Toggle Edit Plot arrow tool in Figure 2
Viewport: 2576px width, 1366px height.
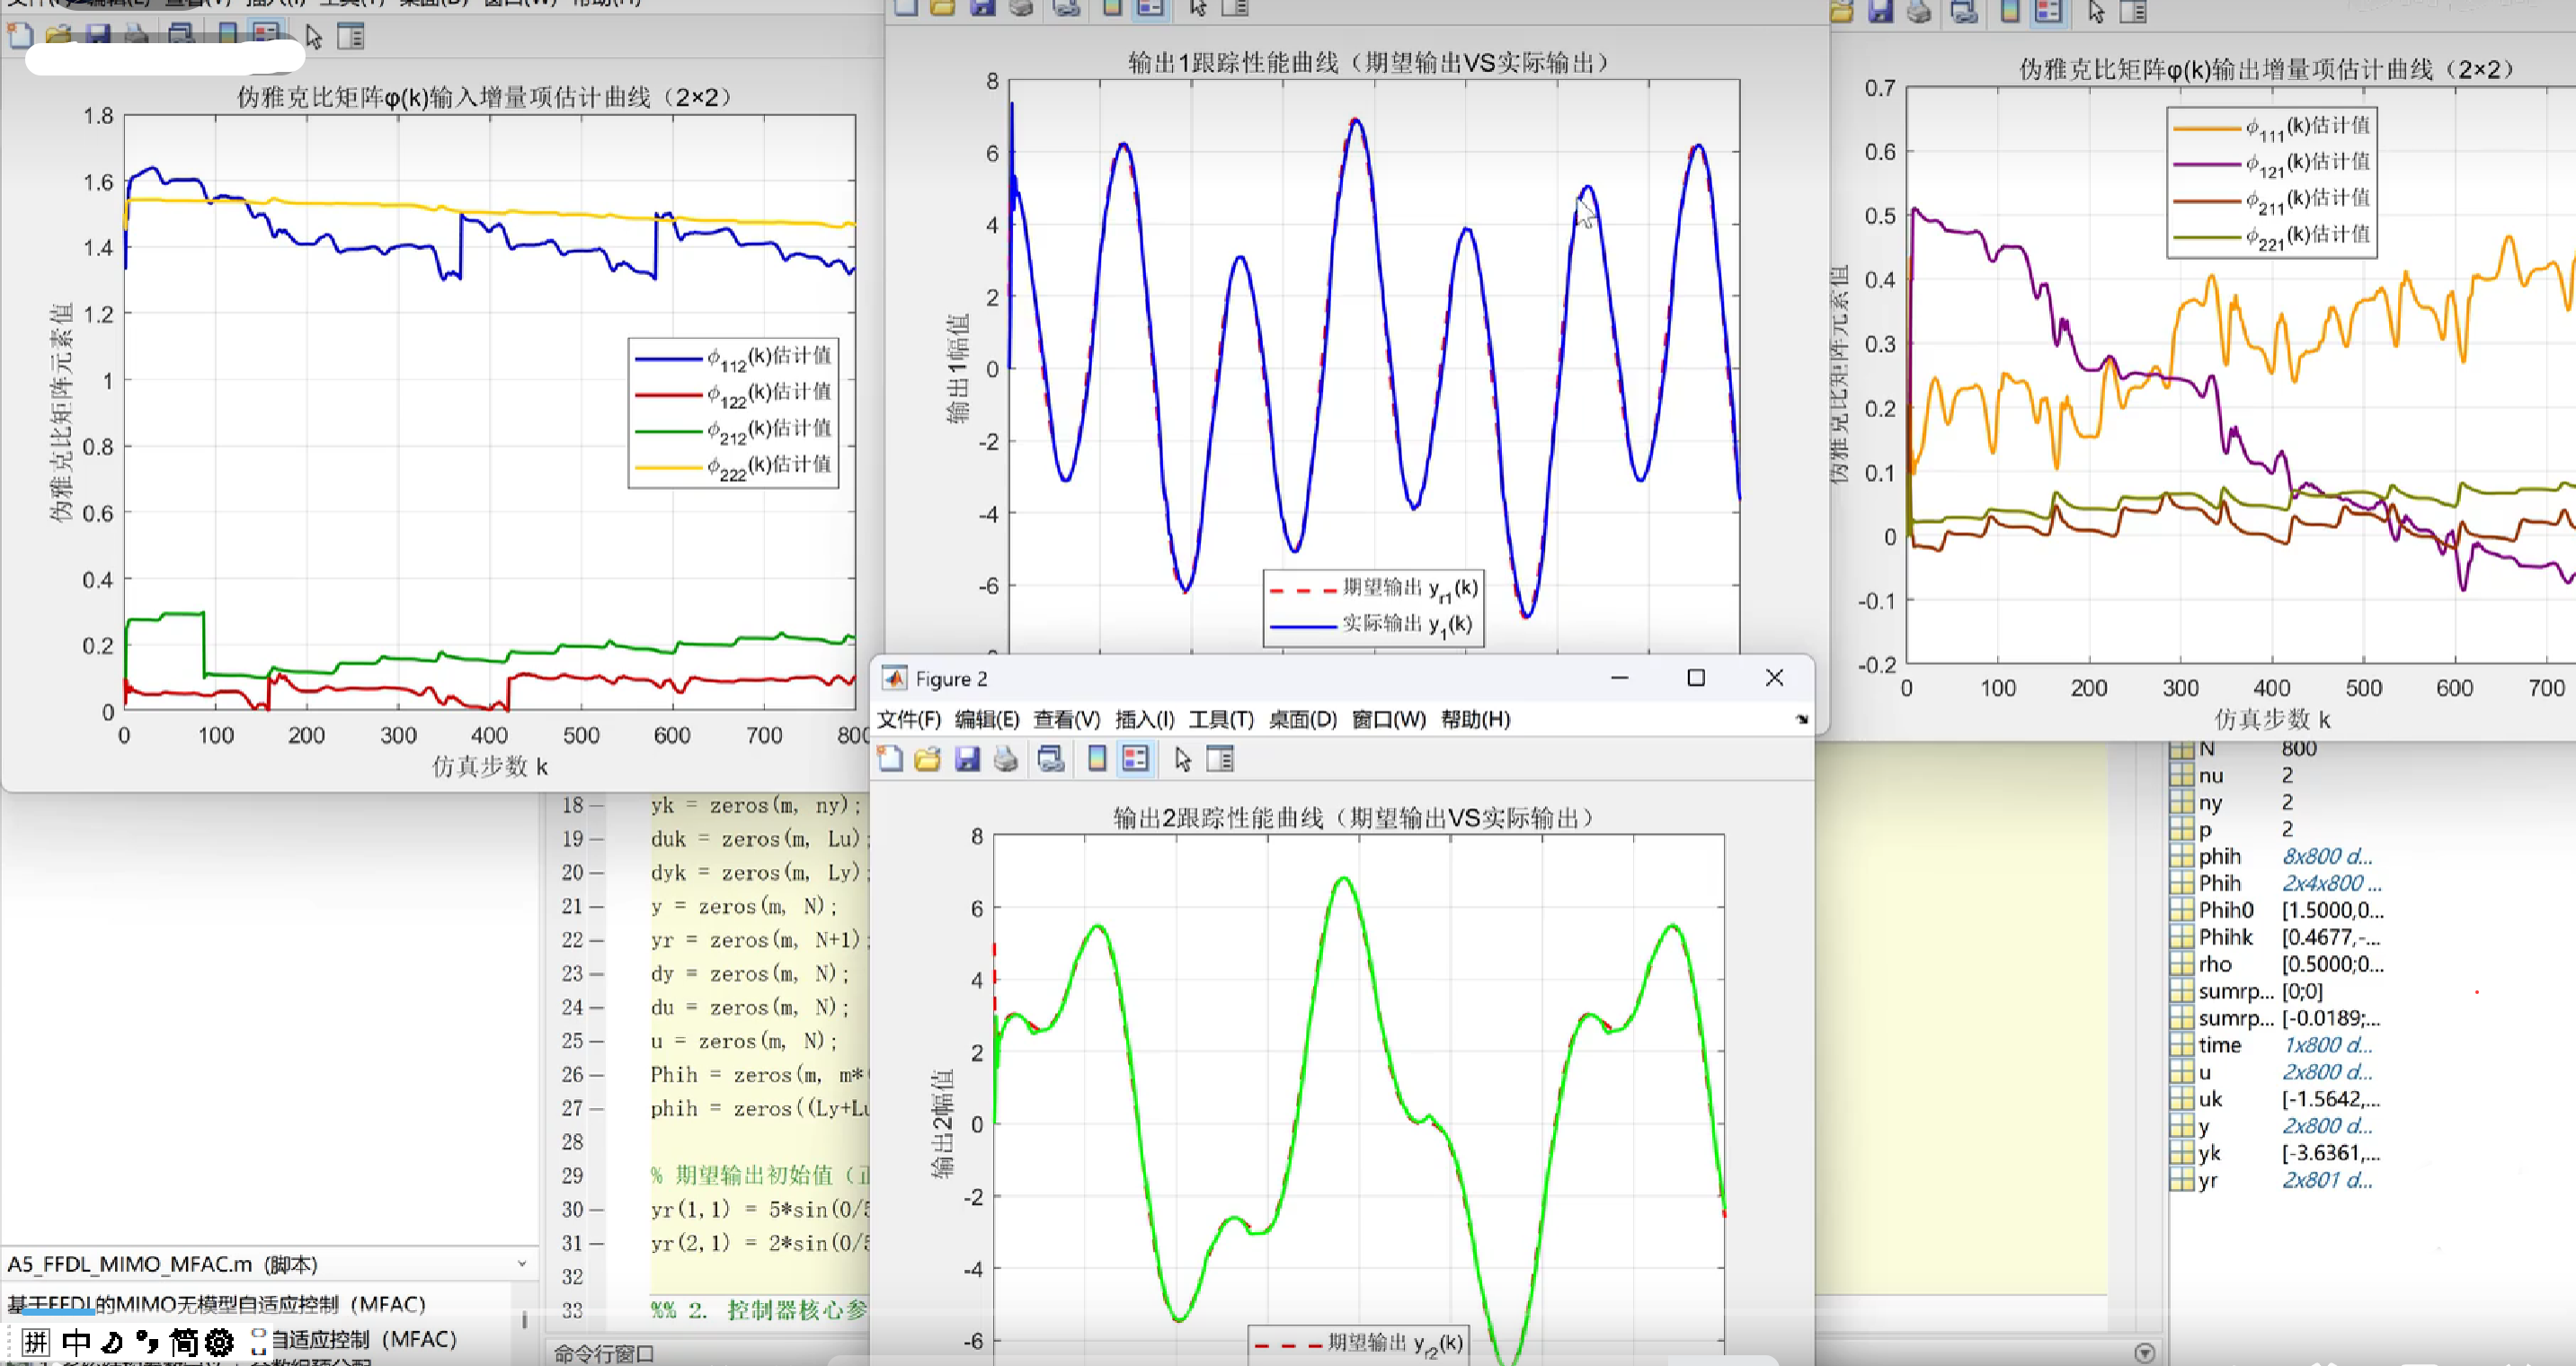1183,759
